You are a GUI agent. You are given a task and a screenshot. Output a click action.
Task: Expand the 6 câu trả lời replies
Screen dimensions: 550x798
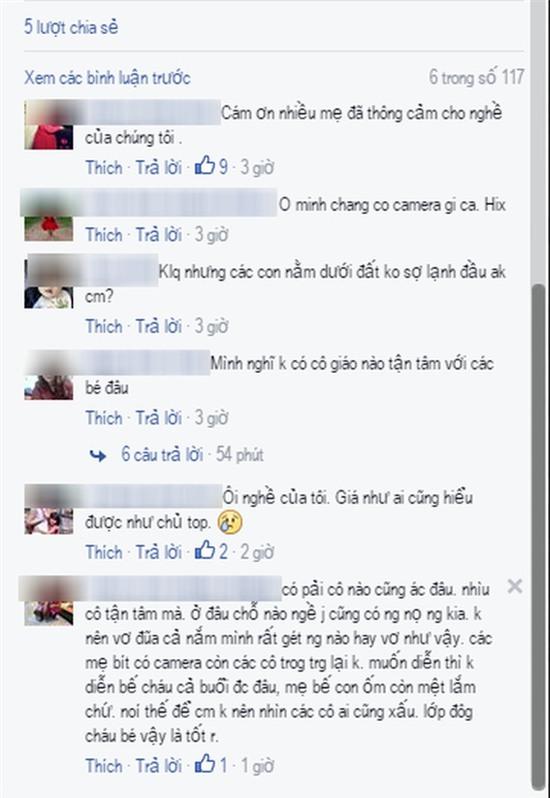point(162,454)
